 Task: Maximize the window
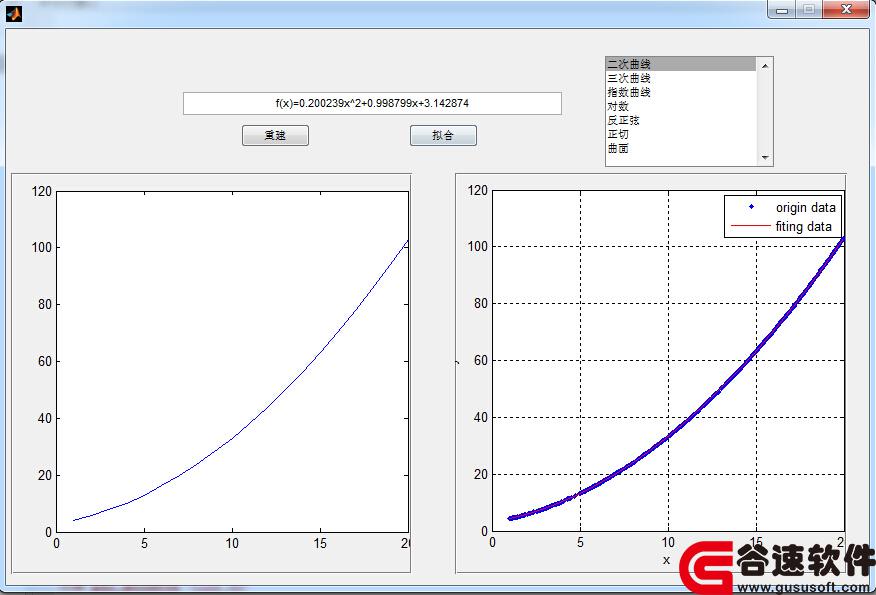point(808,9)
